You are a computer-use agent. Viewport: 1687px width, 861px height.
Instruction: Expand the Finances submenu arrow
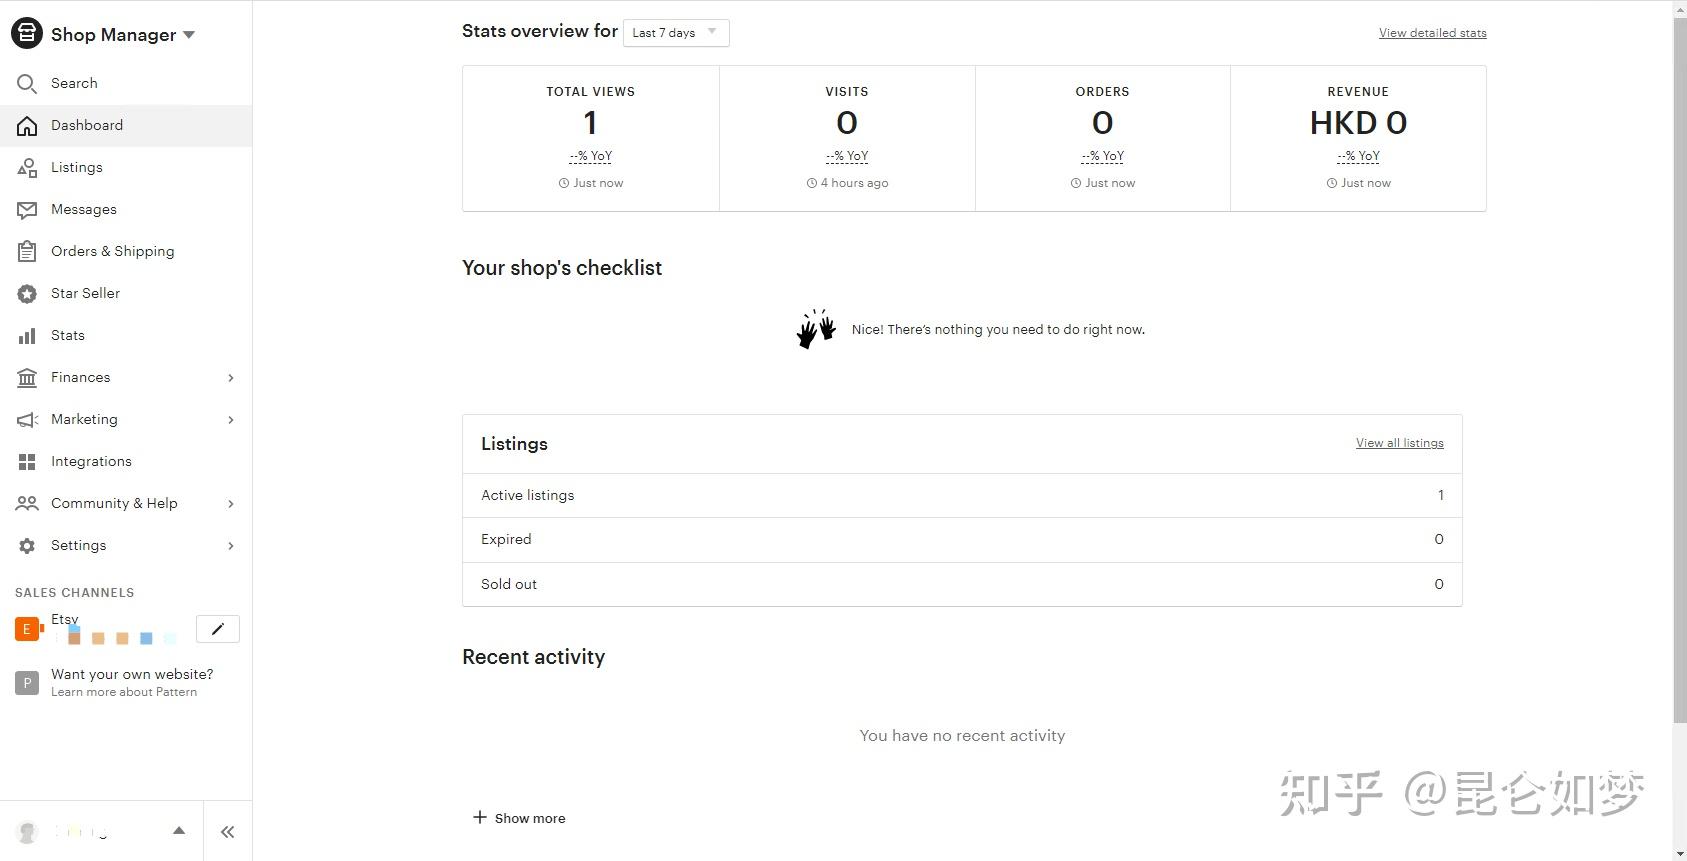coord(231,378)
